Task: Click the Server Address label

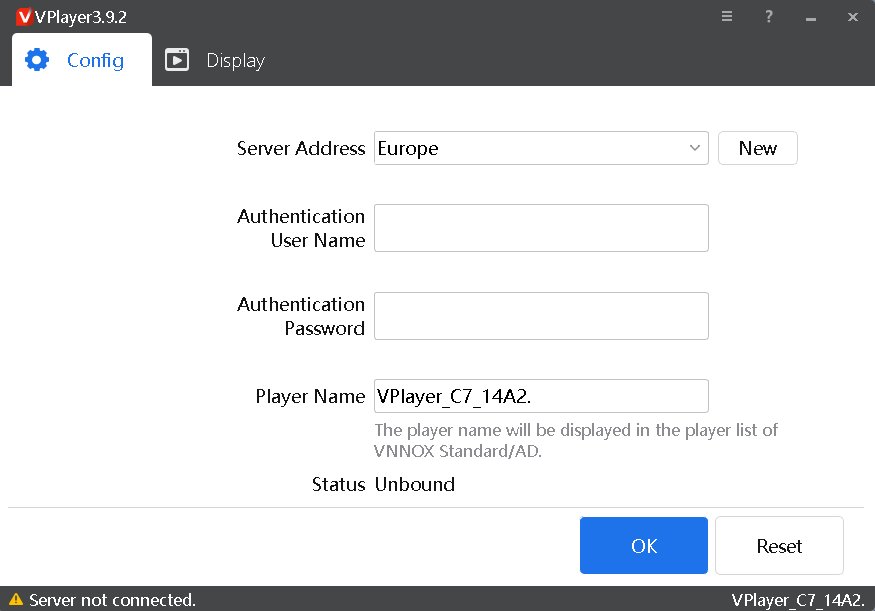Action: (x=301, y=148)
